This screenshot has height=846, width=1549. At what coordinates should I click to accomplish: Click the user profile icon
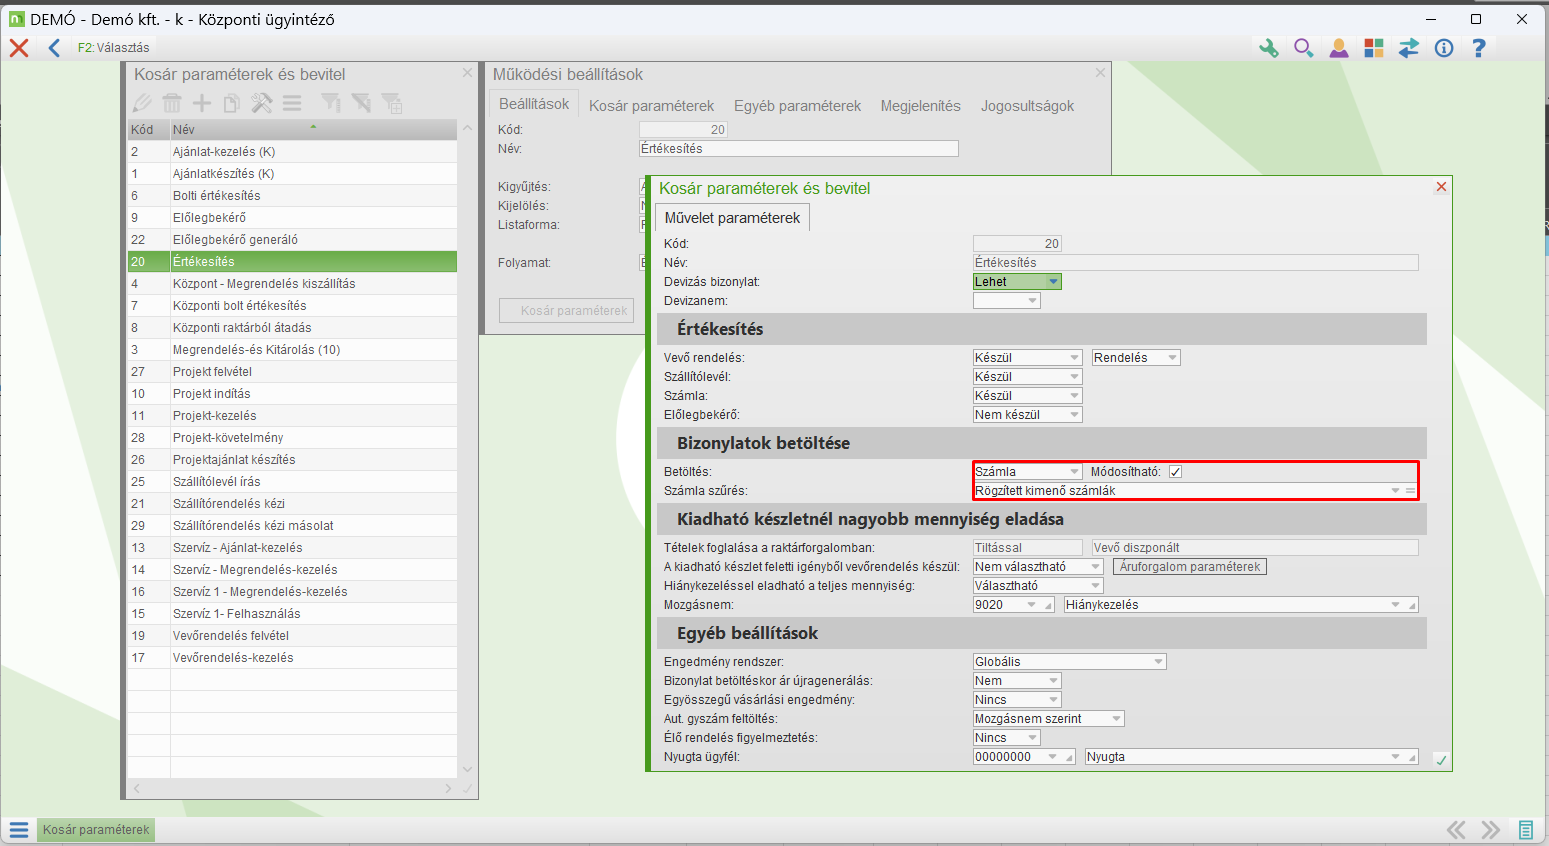(1338, 48)
